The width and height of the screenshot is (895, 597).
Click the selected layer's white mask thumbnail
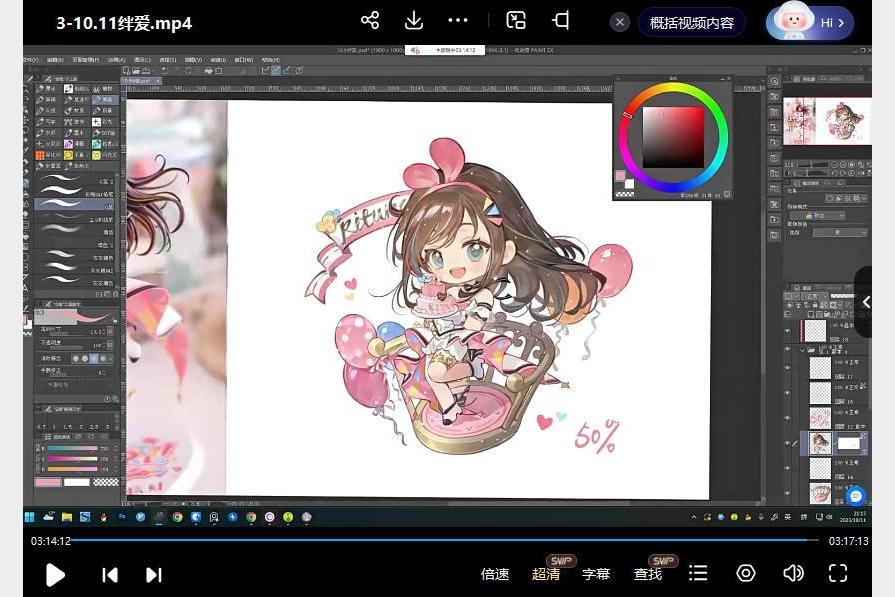848,443
